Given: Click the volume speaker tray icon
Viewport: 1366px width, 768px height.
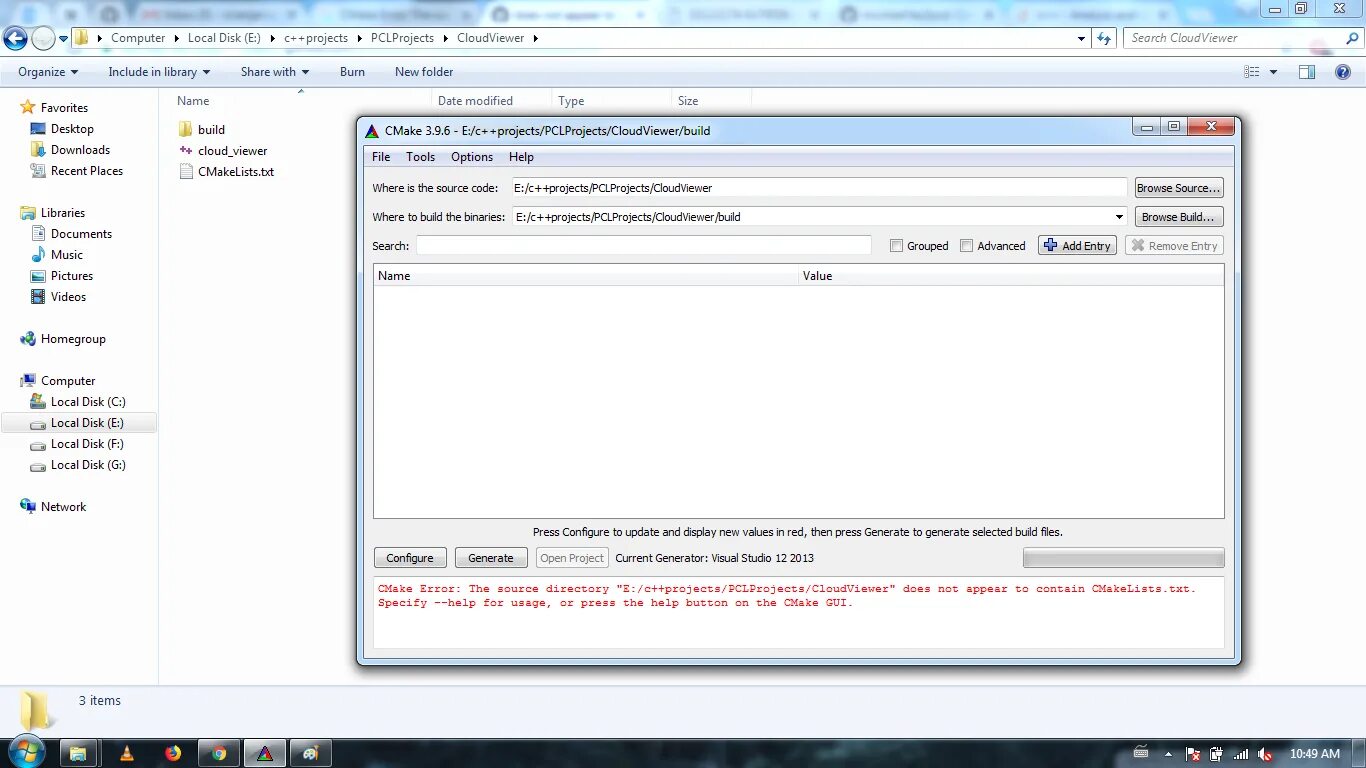Looking at the screenshot, I should click(1265, 754).
